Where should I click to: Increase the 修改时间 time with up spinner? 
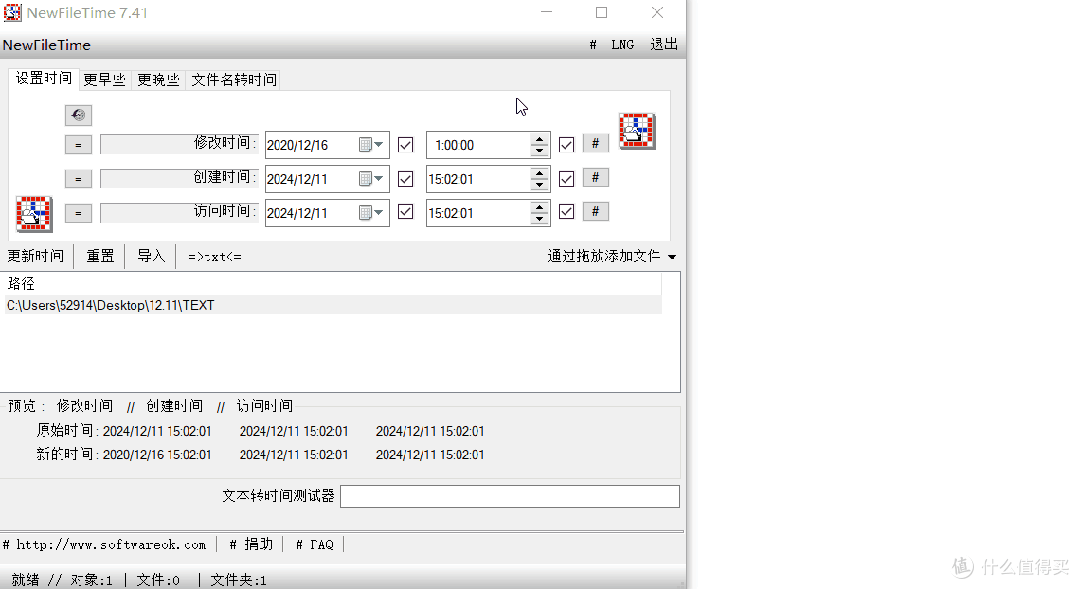540,139
